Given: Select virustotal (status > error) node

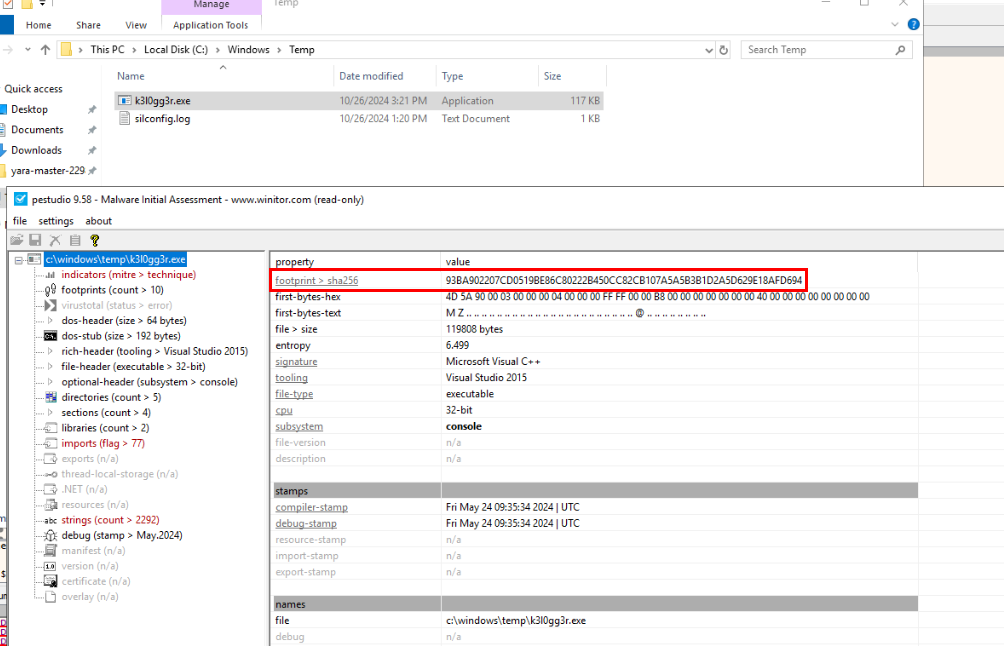Looking at the screenshot, I should click(x=116, y=305).
